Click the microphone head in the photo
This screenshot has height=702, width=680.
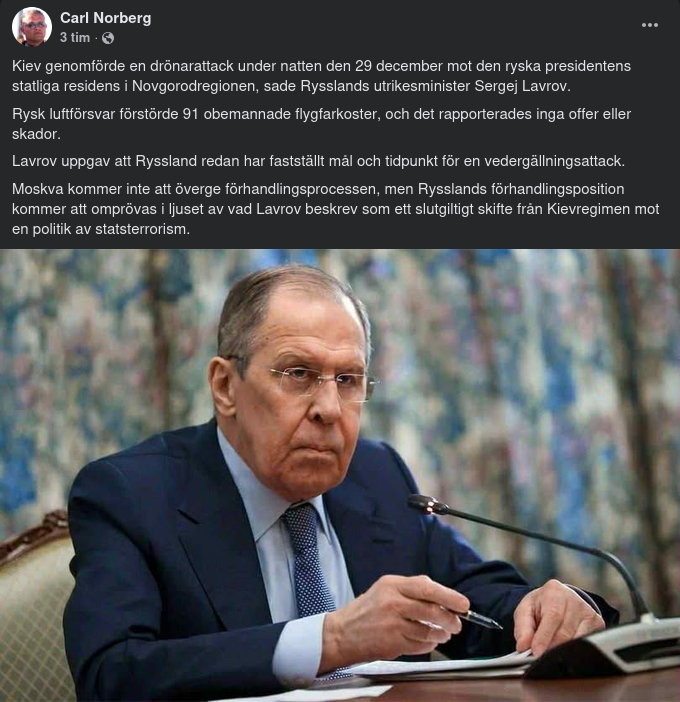click(x=427, y=504)
